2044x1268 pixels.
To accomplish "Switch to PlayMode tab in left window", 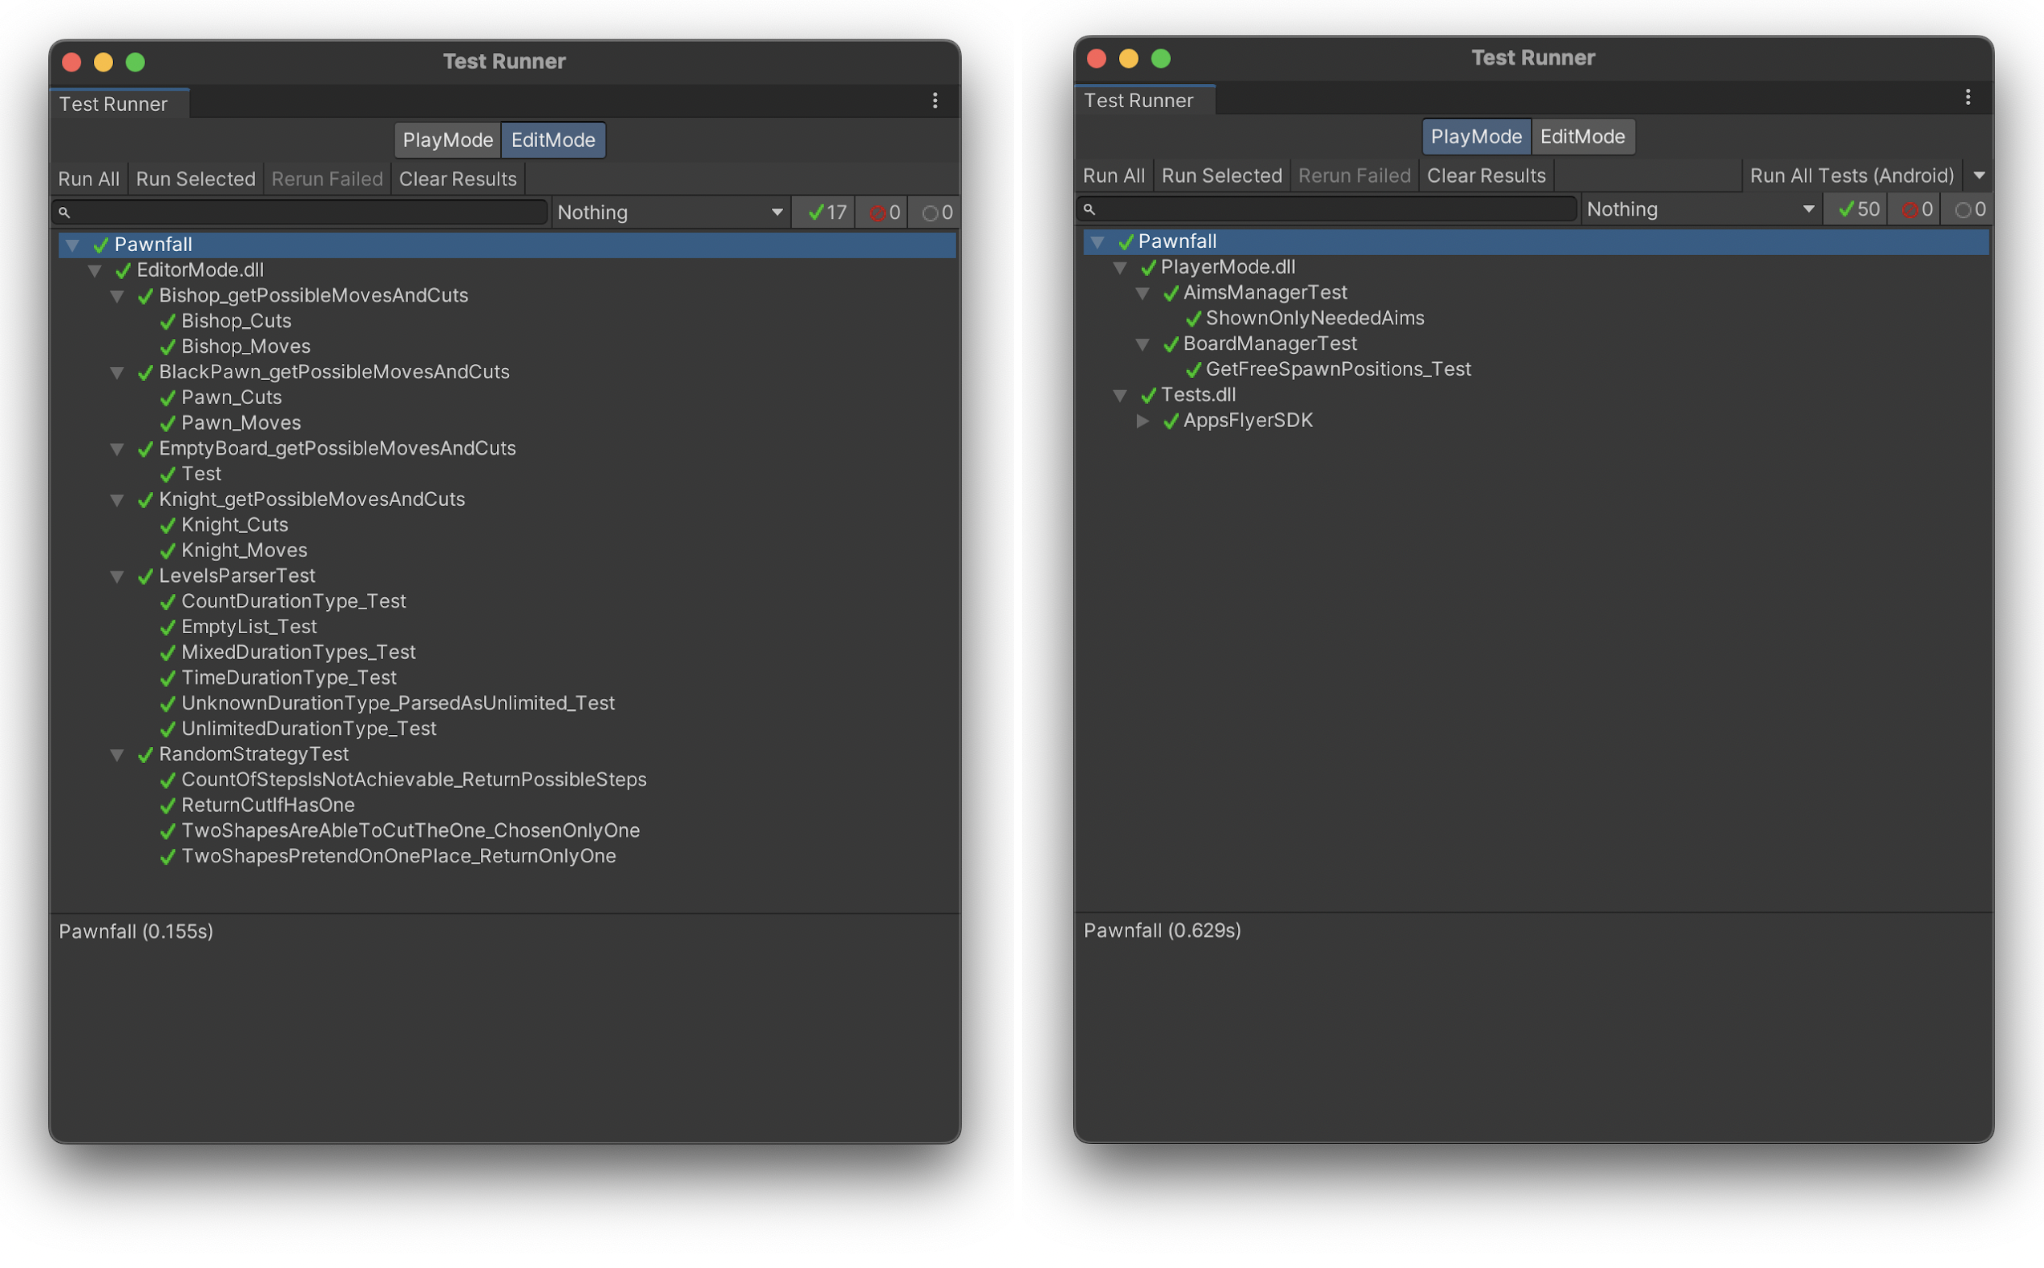I will (x=447, y=140).
